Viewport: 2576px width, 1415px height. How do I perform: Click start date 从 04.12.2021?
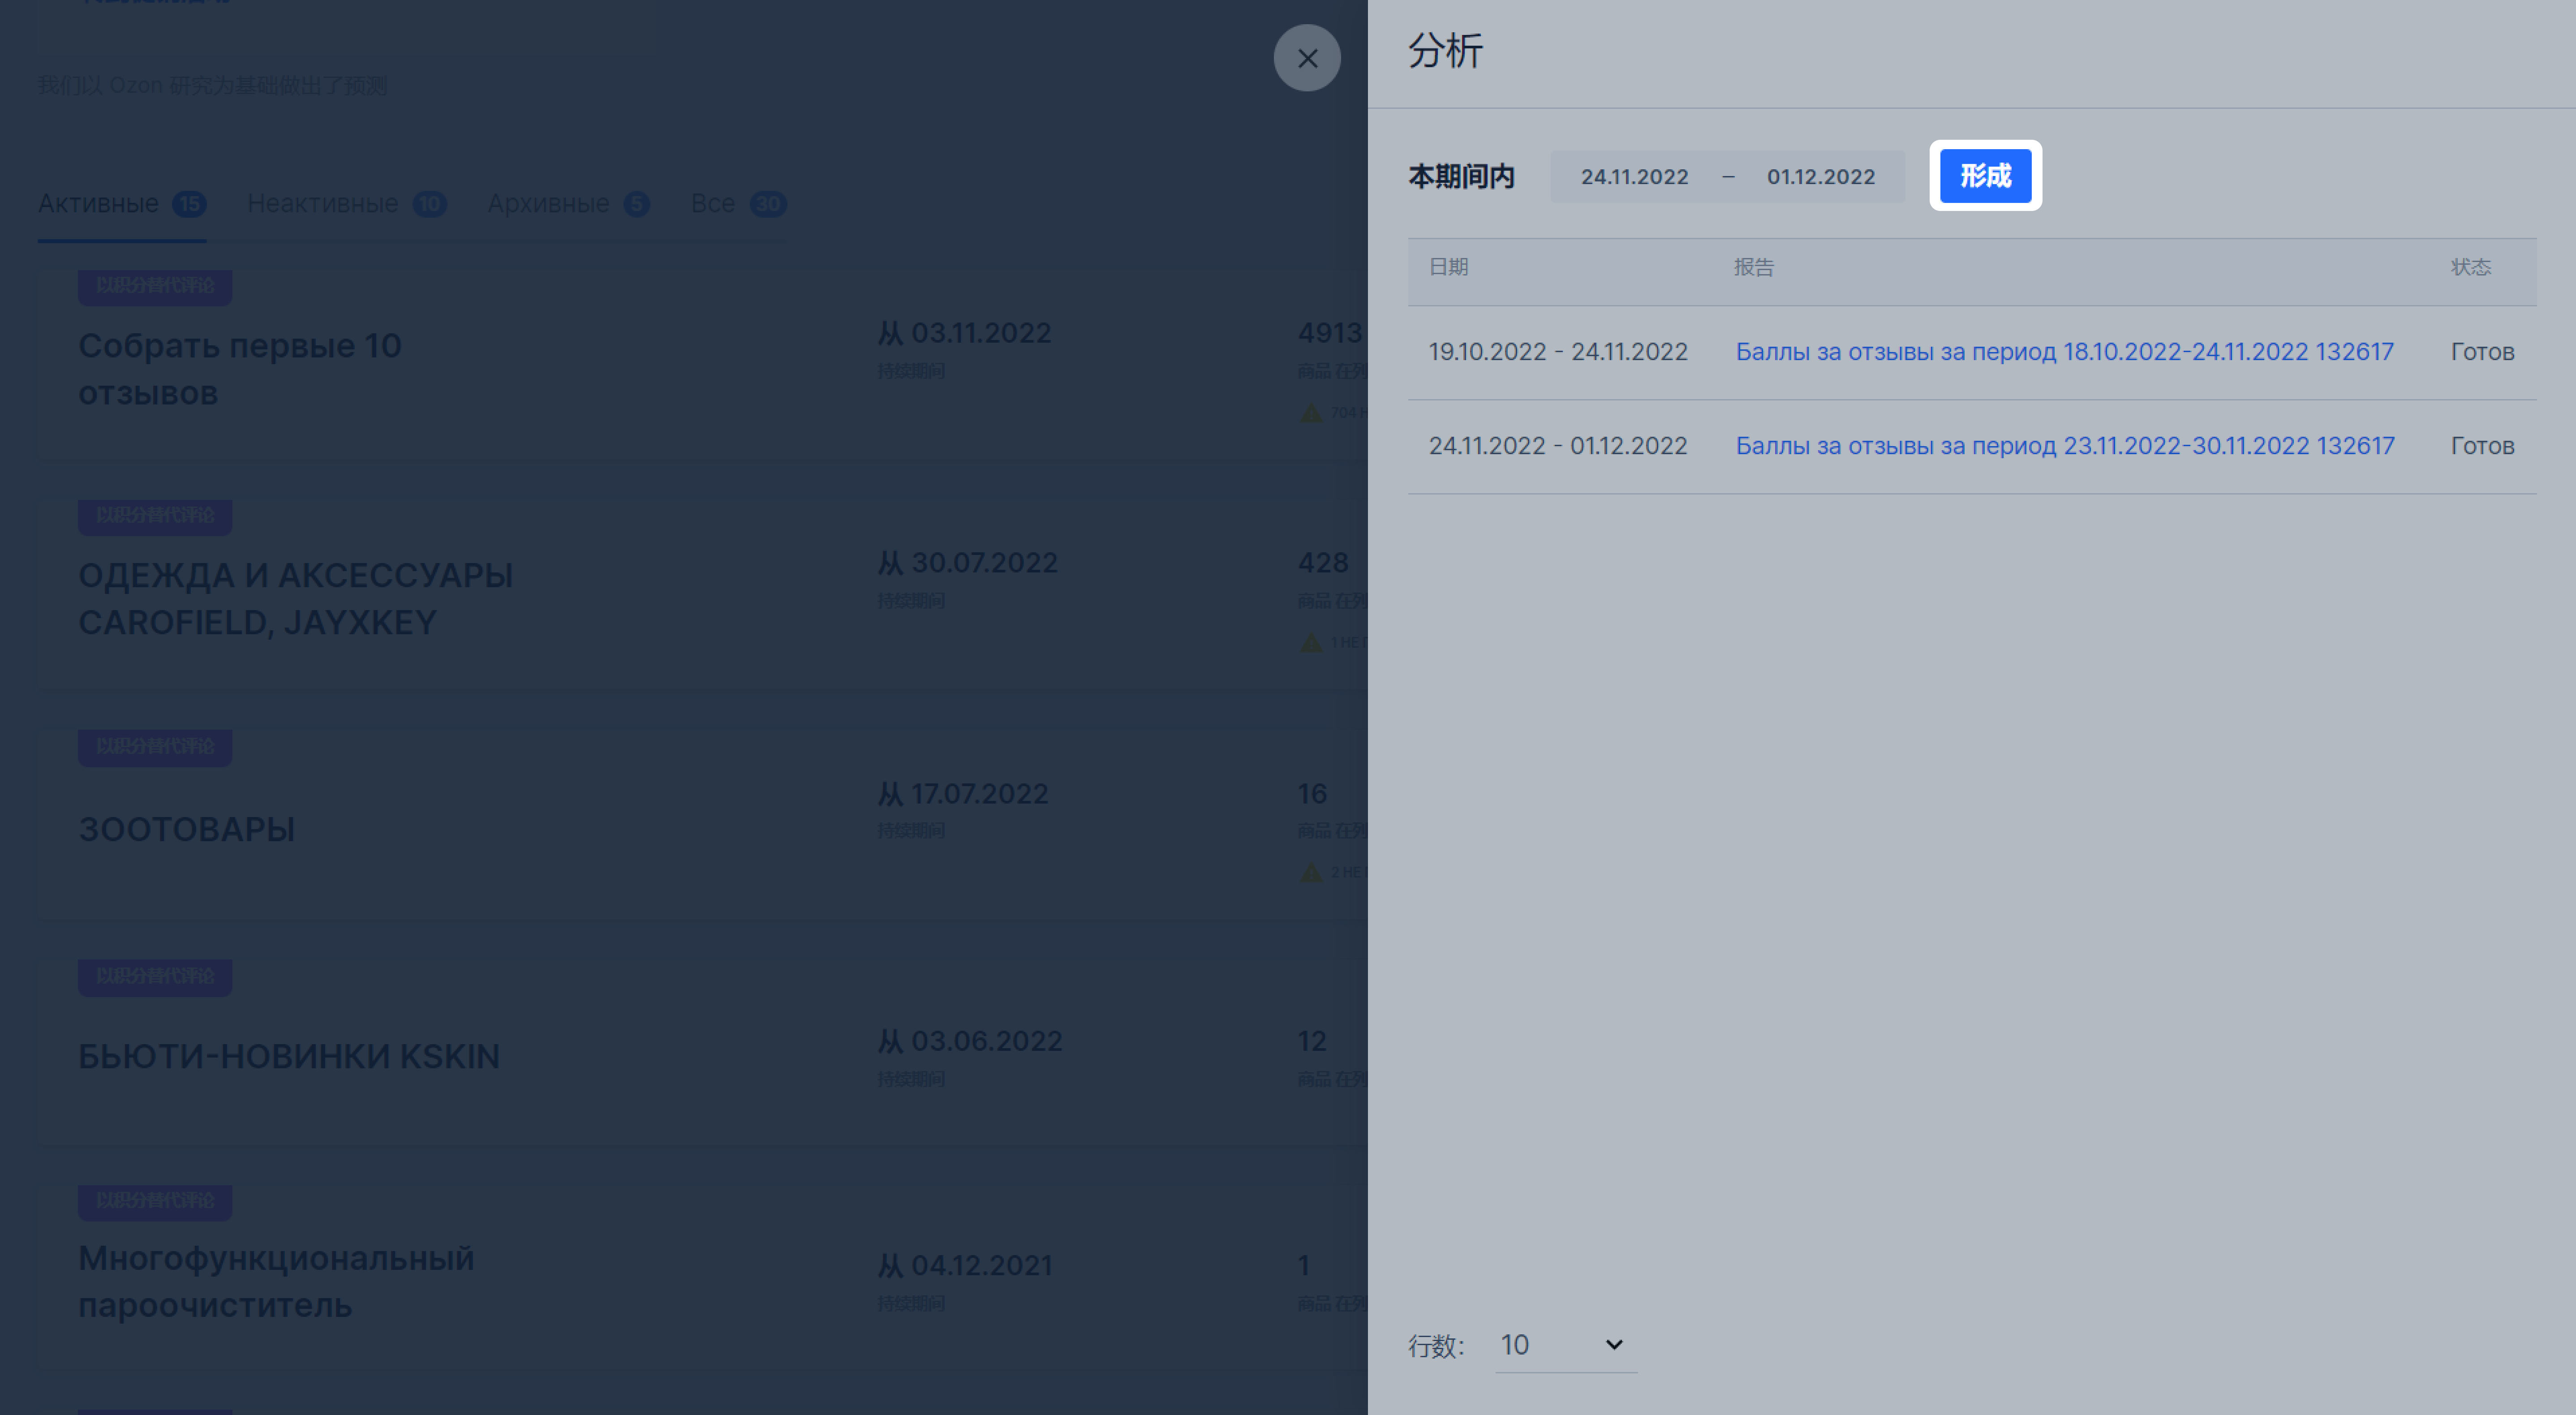tap(965, 1266)
